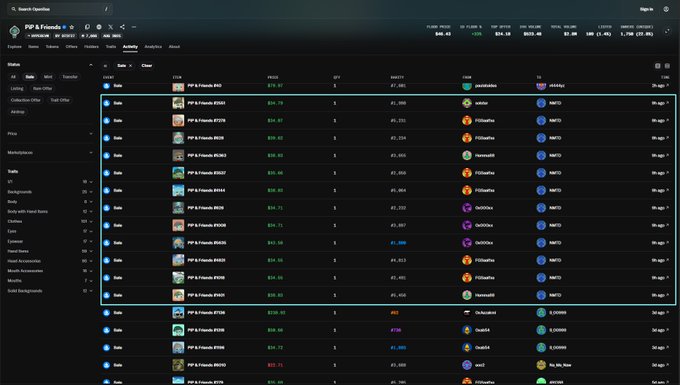Enable the Mint status filter
The width and height of the screenshot is (680, 385).
point(48,77)
